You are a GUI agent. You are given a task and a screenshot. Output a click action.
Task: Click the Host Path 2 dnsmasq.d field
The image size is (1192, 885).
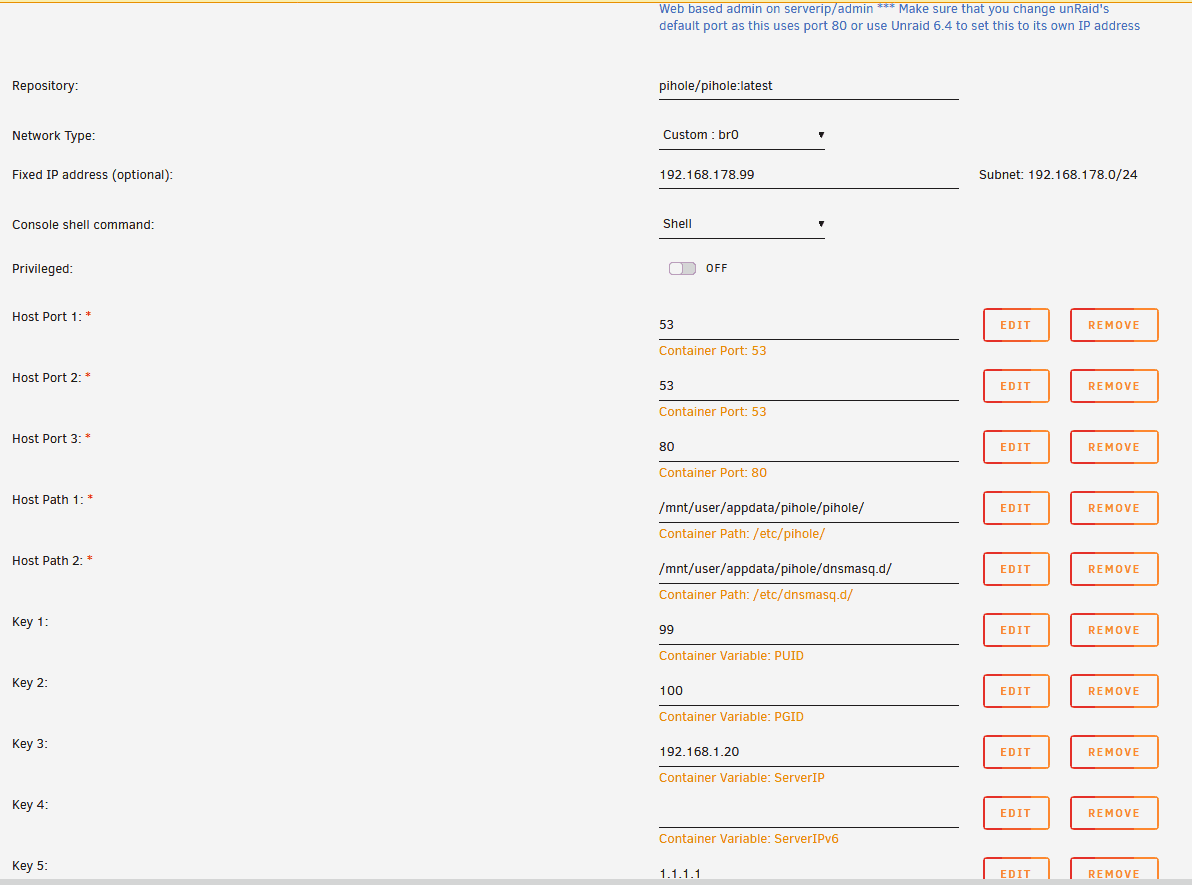pos(808,569)
